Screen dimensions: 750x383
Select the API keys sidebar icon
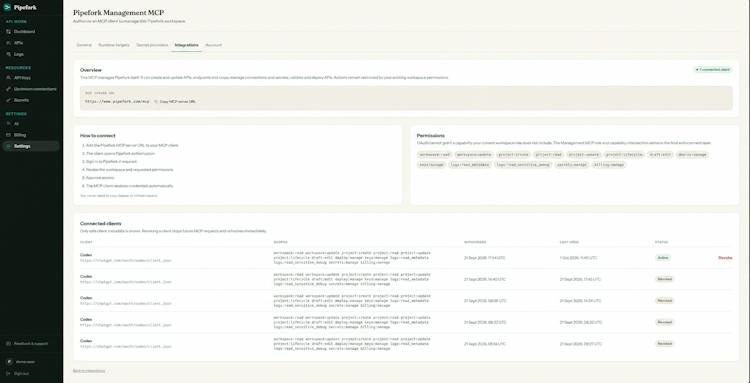click(8, 77)
